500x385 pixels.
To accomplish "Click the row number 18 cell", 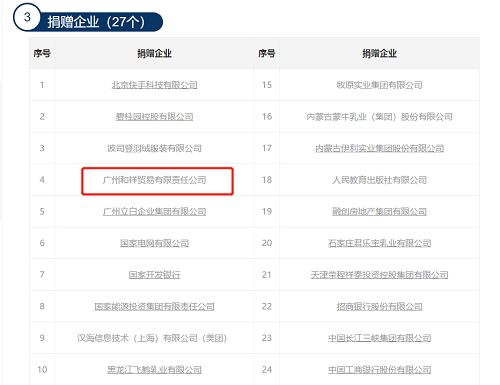I will point(267,180).
